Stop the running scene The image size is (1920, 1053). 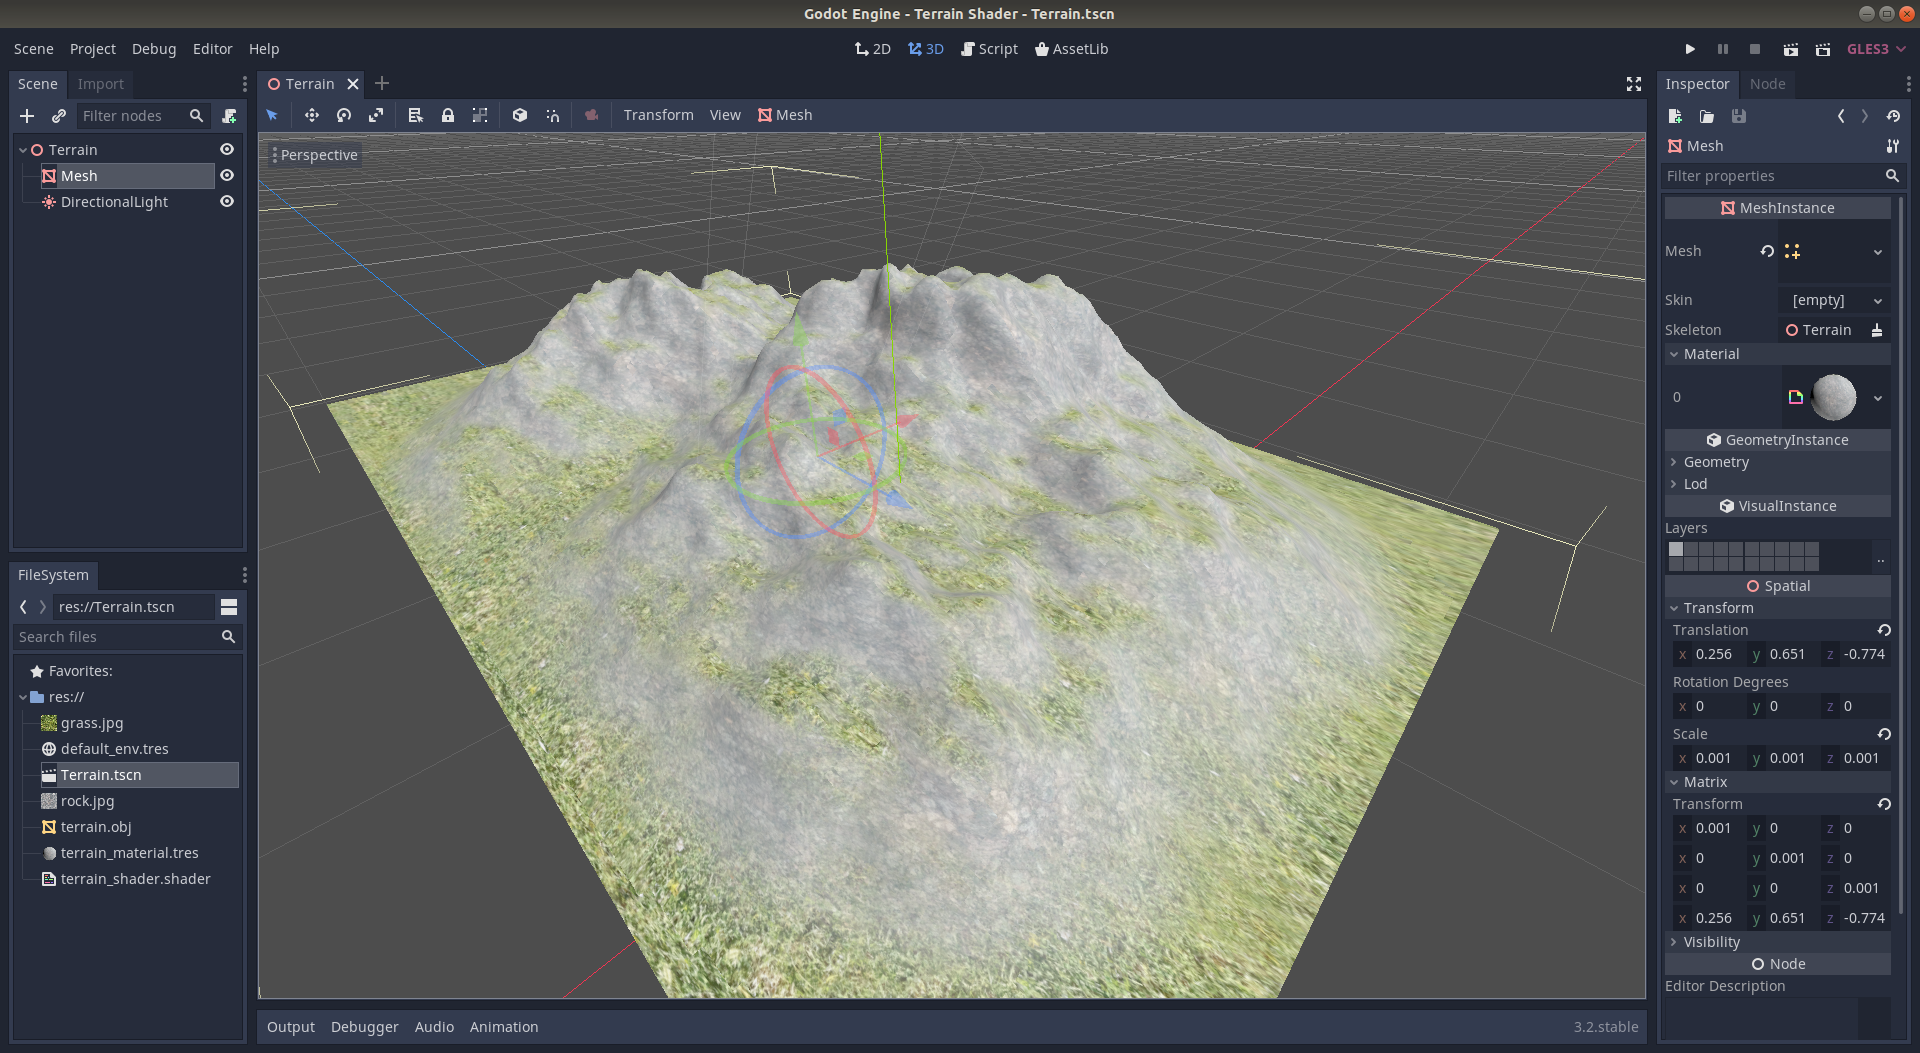click(x=1754, y=49)
